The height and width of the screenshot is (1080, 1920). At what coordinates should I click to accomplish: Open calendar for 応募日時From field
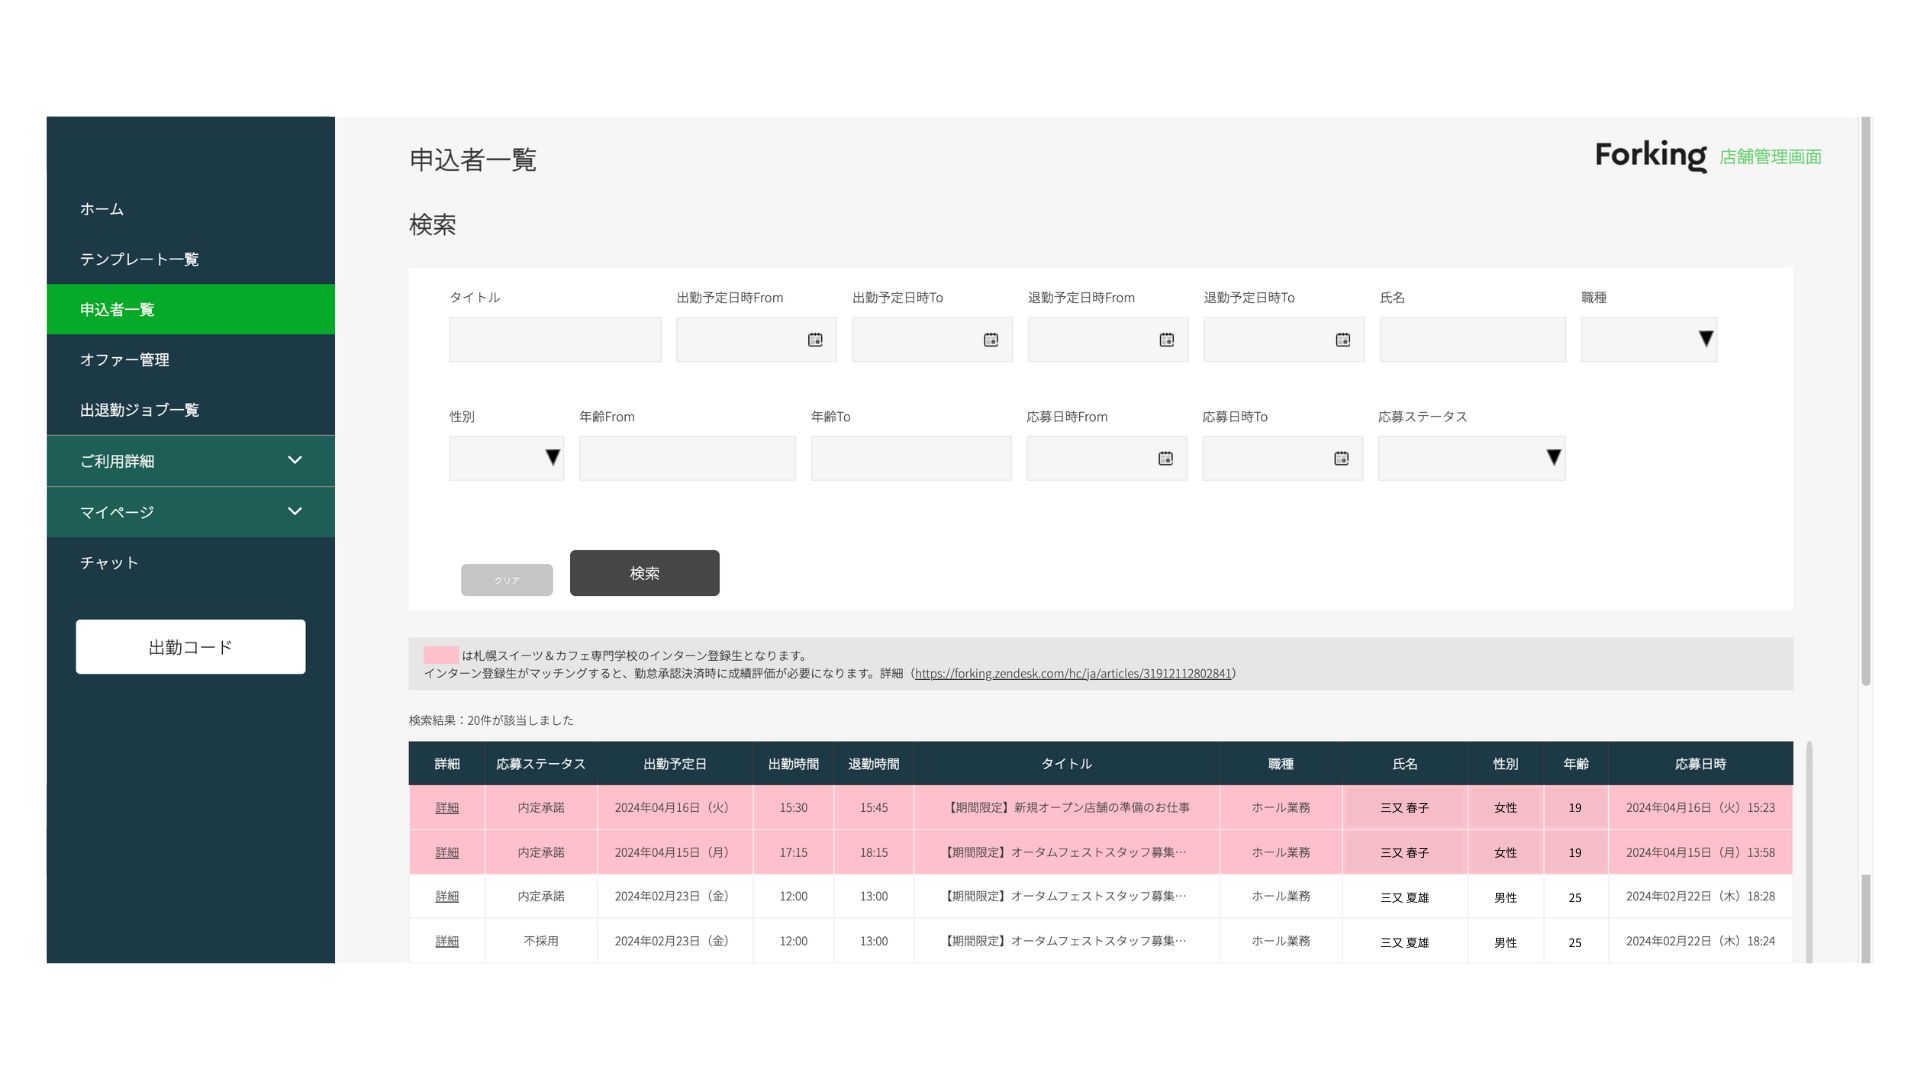pos(1165,459)
